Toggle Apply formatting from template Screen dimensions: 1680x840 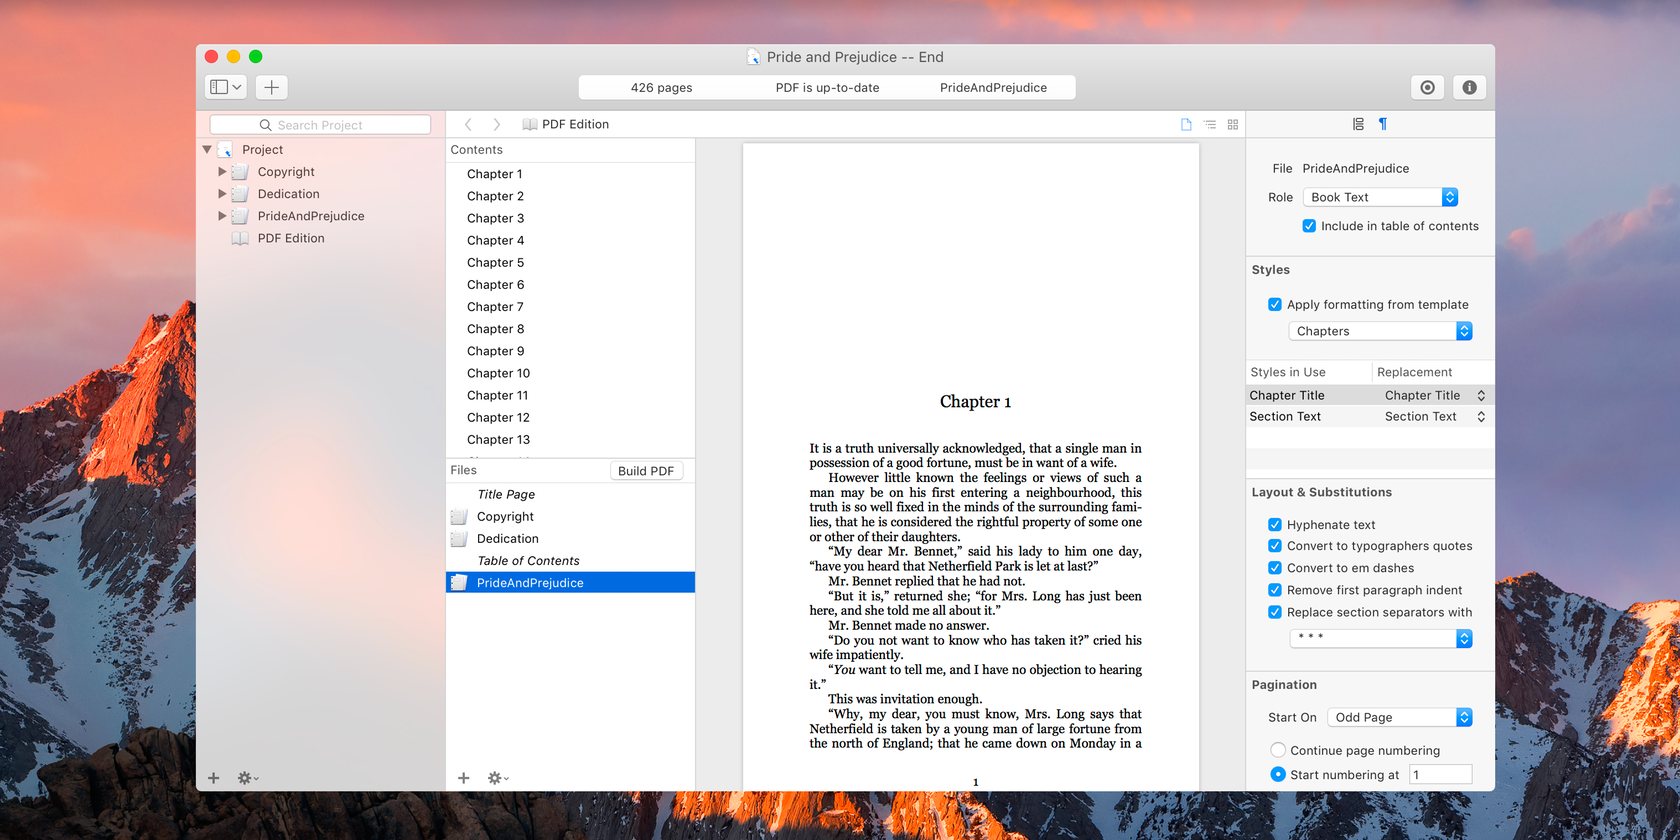1275,304
